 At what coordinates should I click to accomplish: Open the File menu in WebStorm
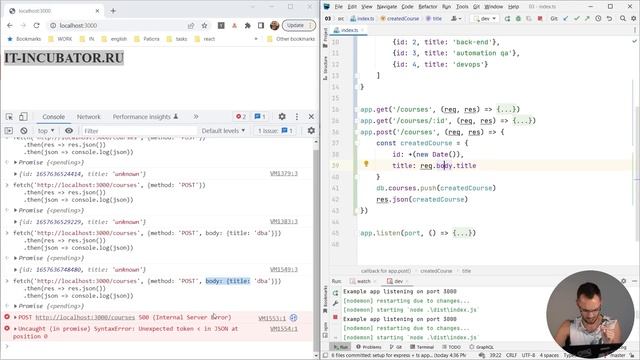[x=339, y=7]
